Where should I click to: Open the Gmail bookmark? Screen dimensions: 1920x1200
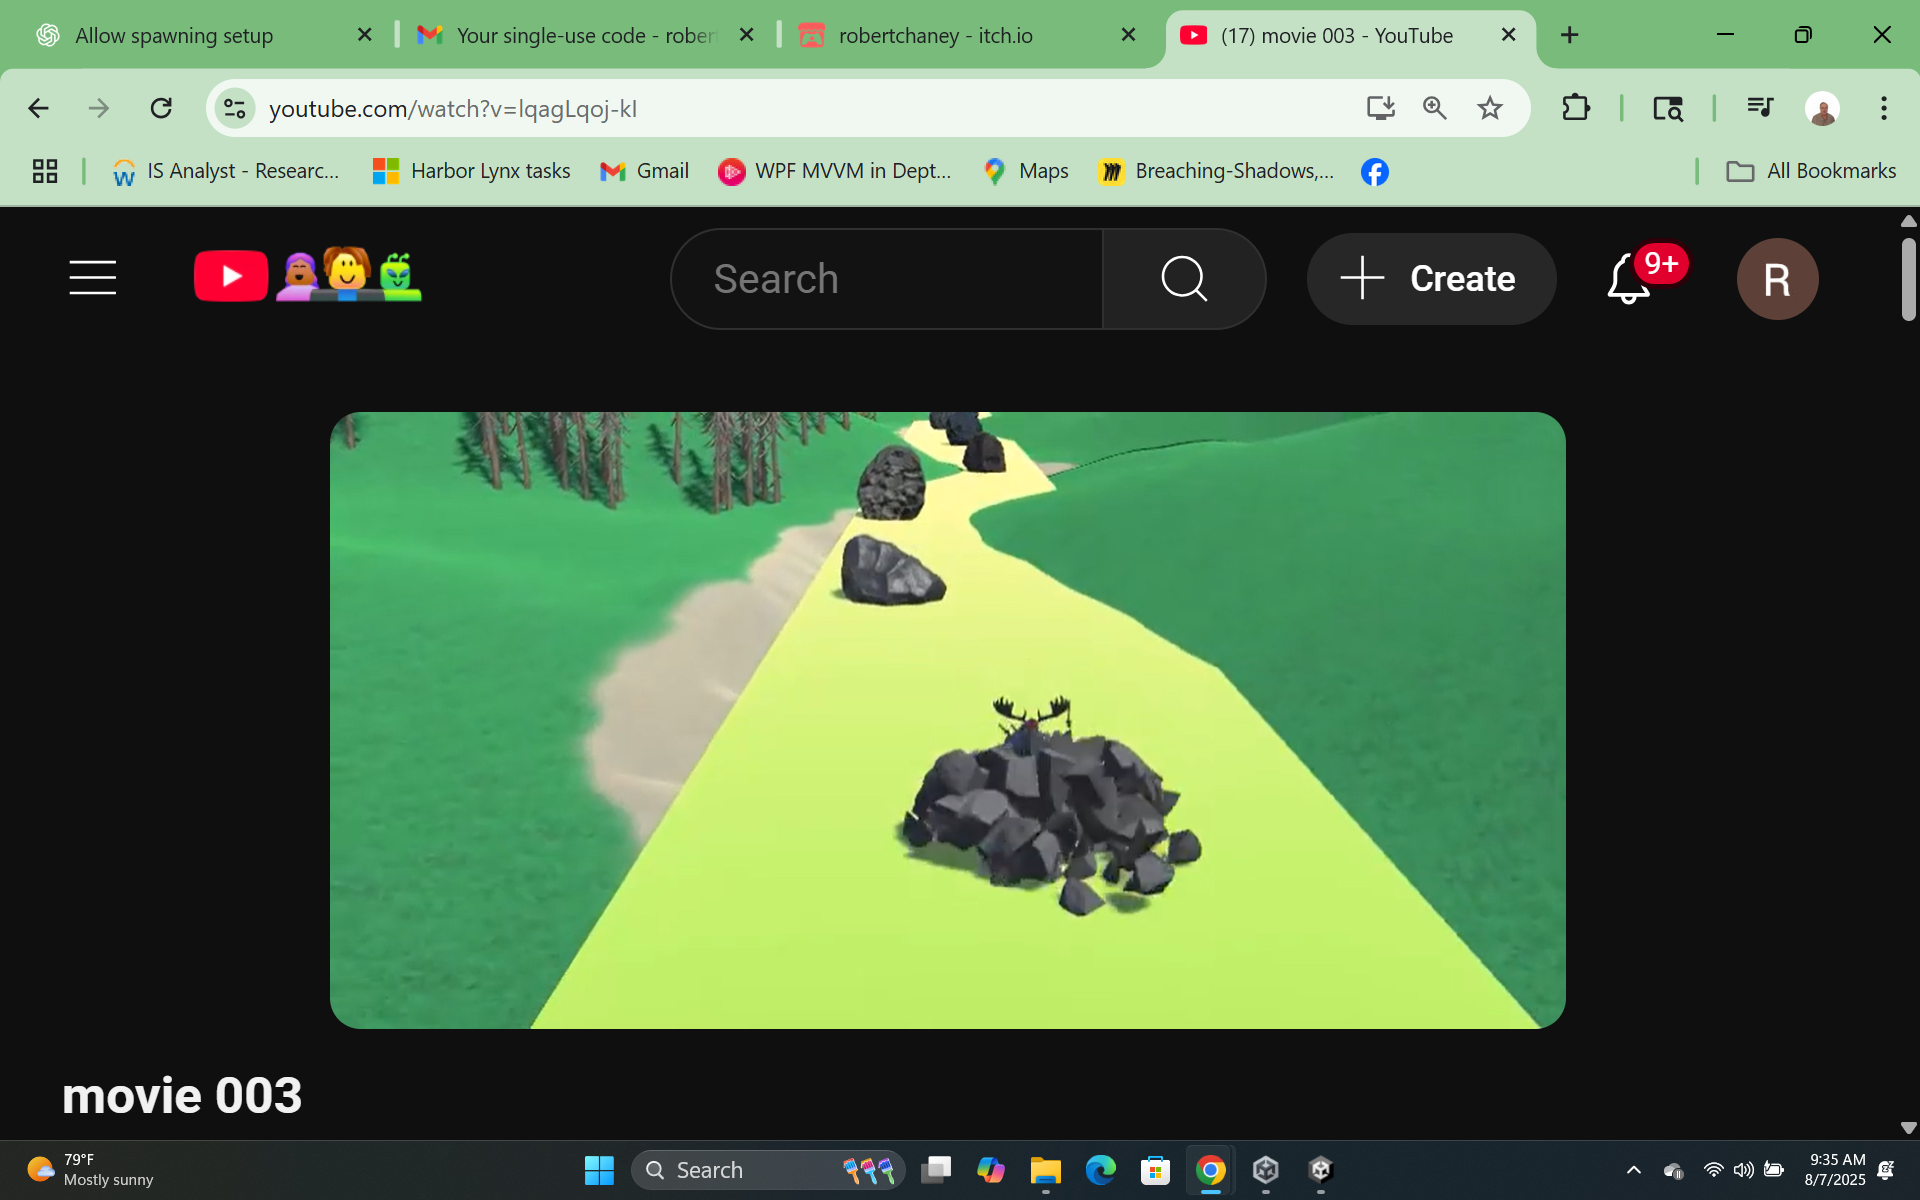(644, 171)
